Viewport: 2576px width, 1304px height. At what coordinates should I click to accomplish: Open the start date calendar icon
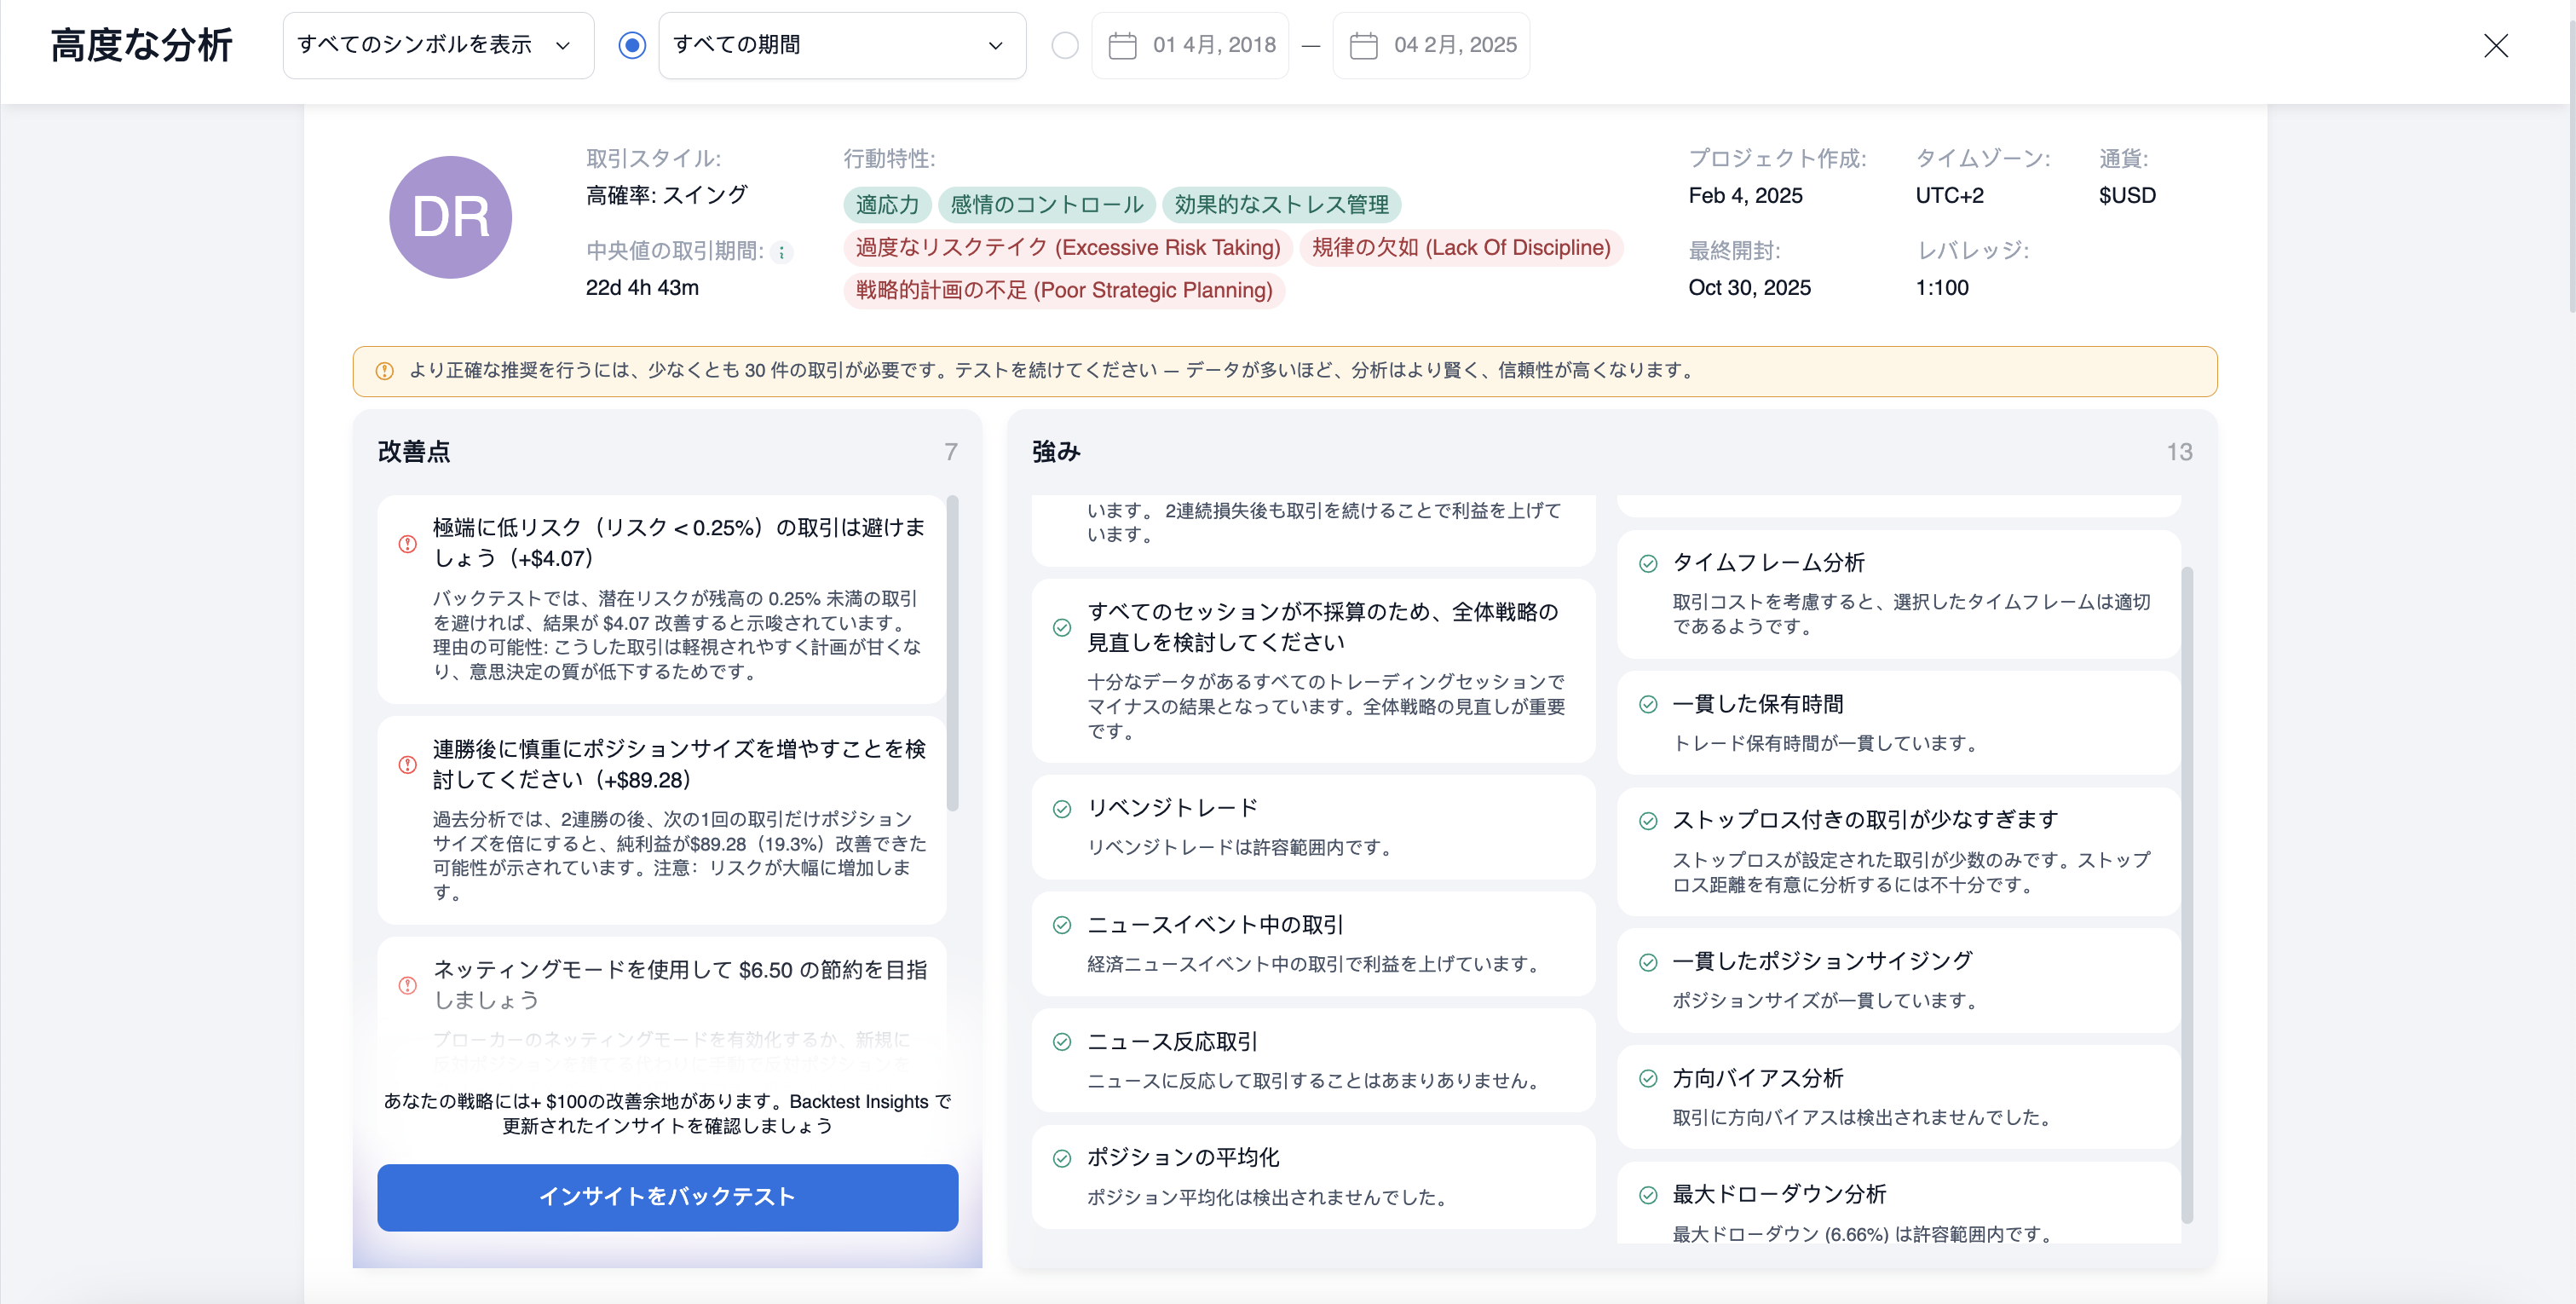1124,45
